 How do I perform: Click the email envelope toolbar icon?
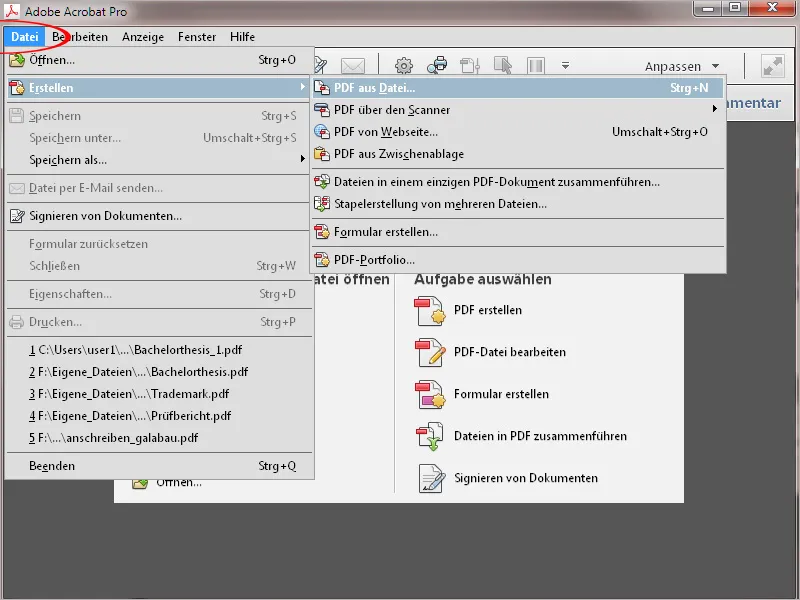[x=353, y=66]
